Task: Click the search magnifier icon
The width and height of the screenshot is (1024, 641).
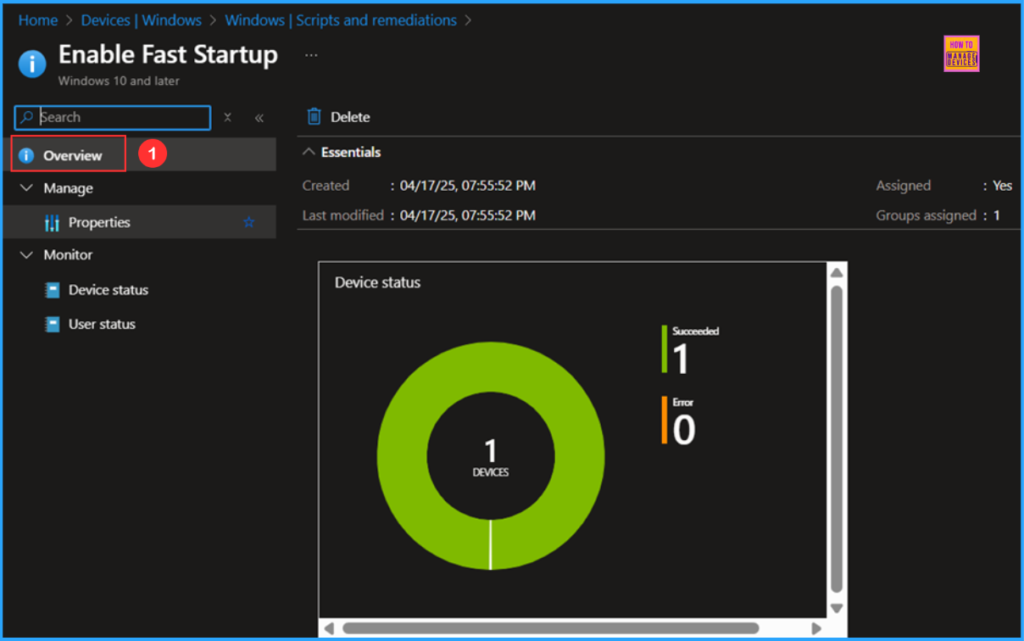Action: (26, 117)
